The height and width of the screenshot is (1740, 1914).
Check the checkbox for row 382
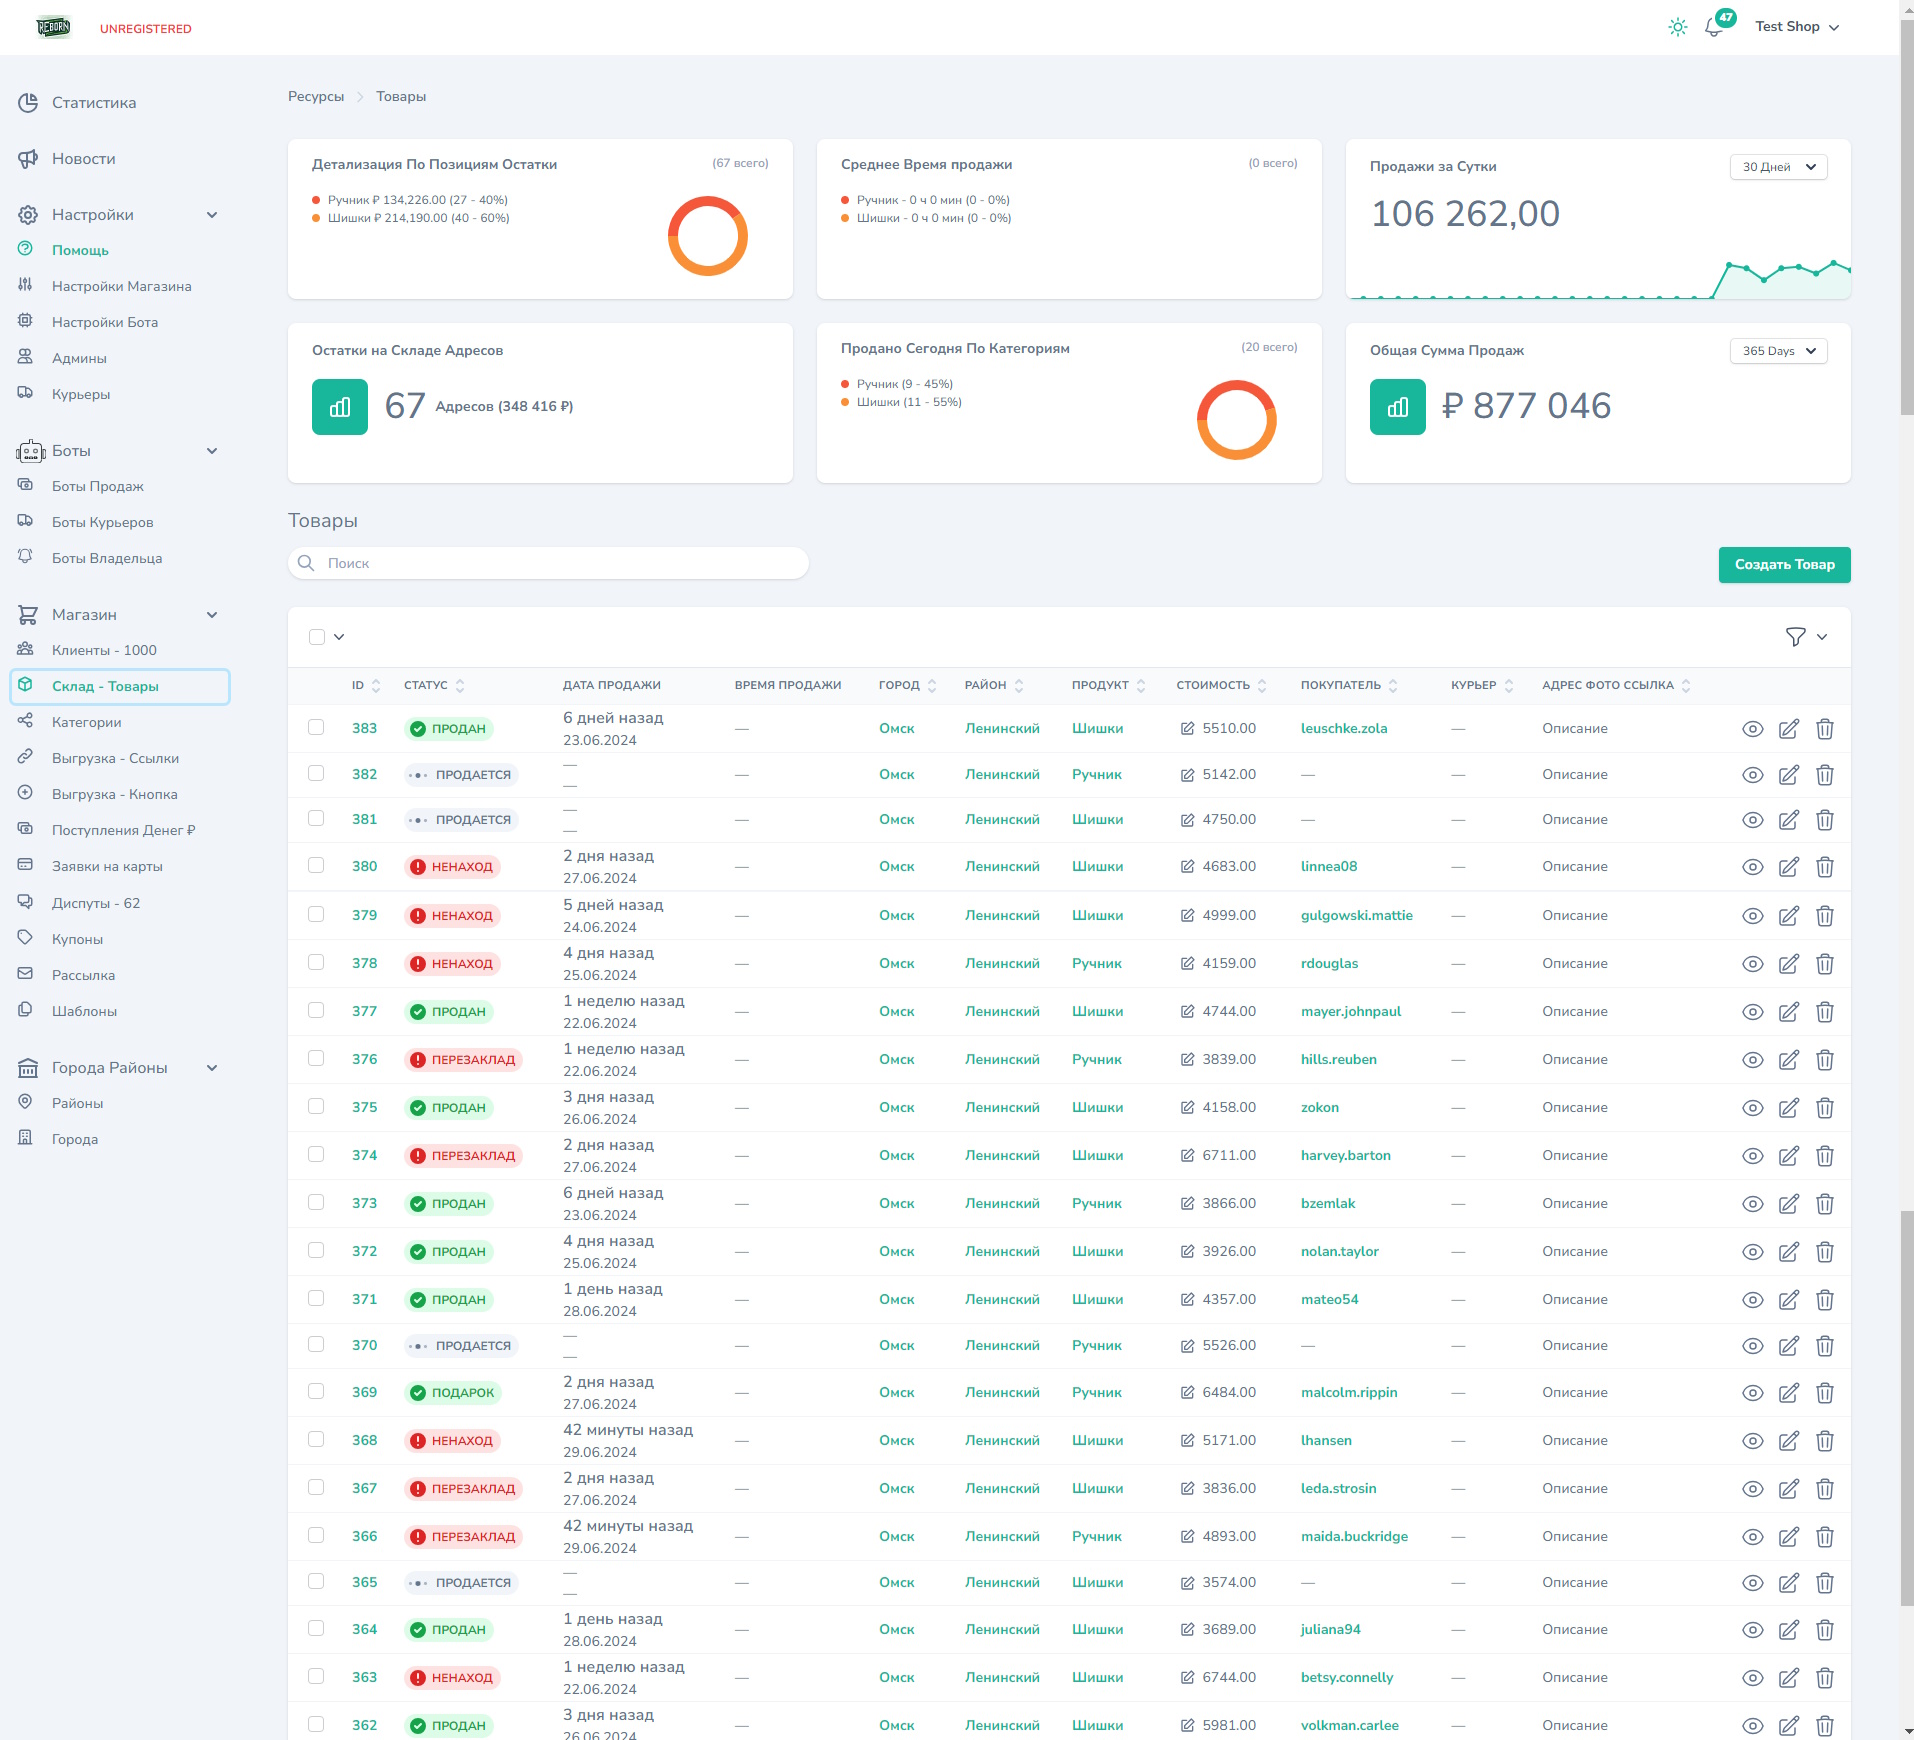pyautogui.click(x=316, y=774)
